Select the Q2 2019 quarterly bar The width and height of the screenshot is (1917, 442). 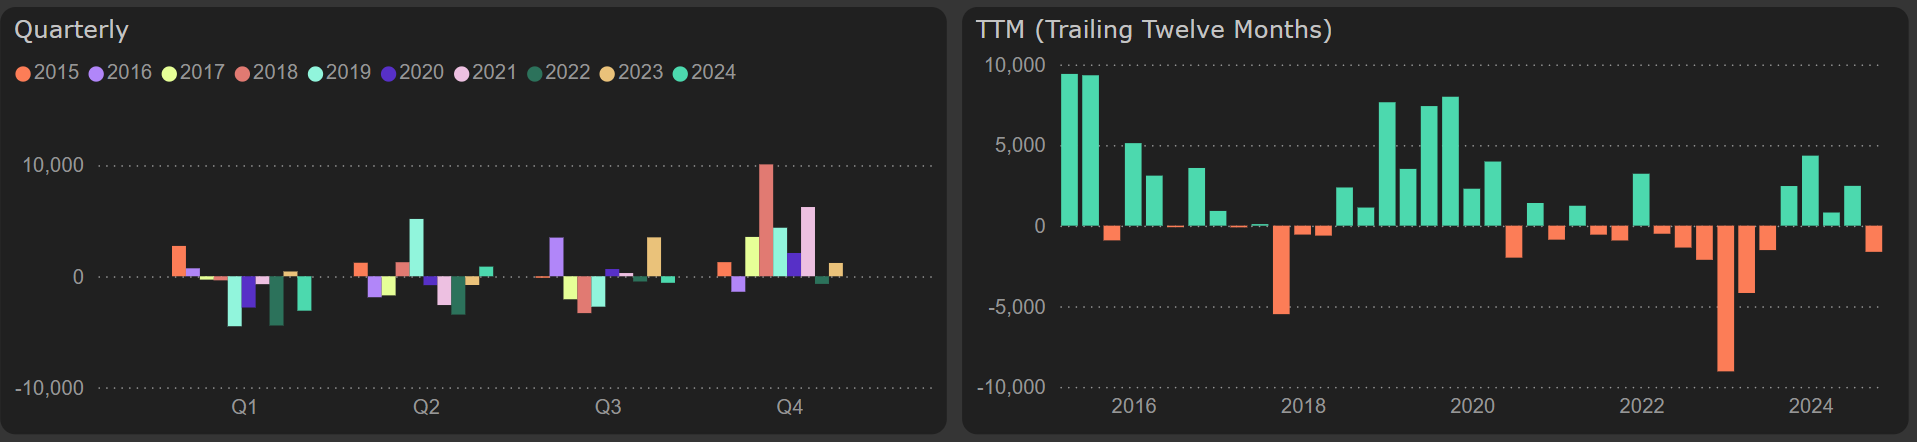416,248
